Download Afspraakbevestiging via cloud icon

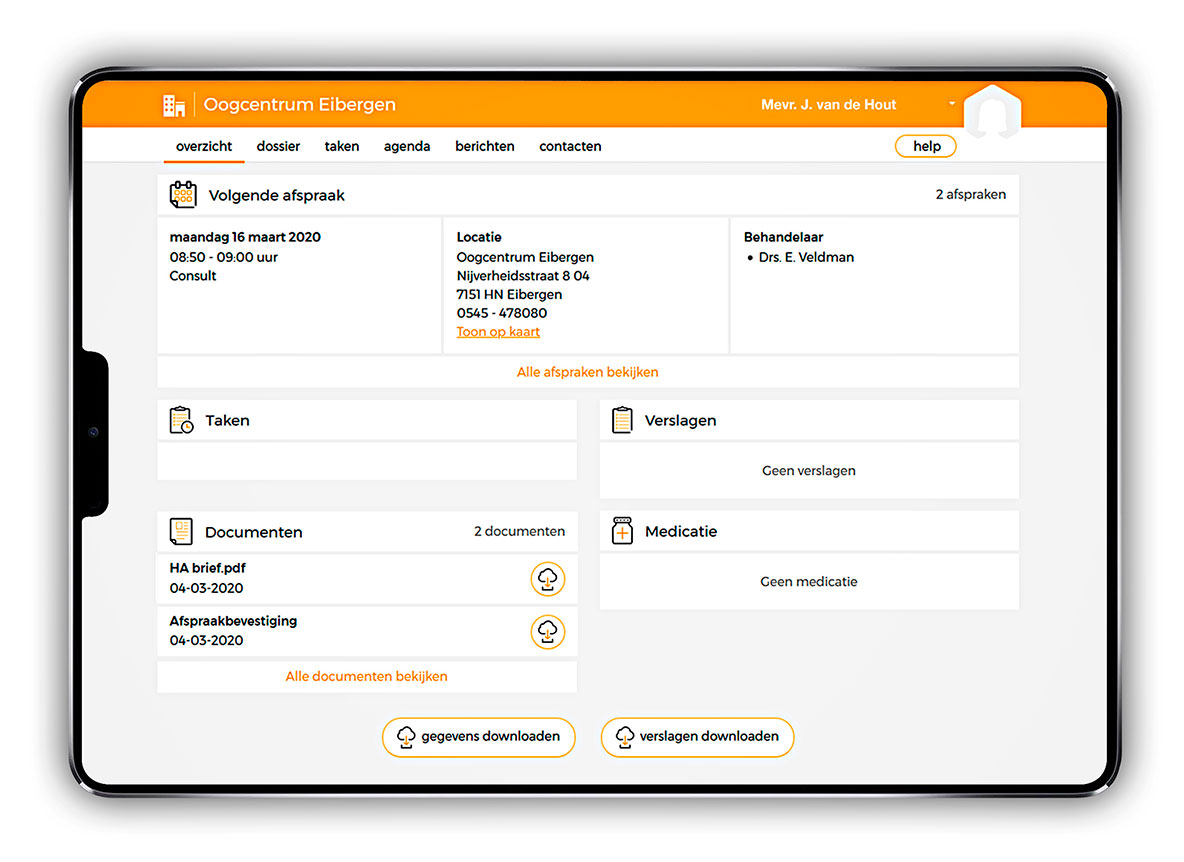547,632
